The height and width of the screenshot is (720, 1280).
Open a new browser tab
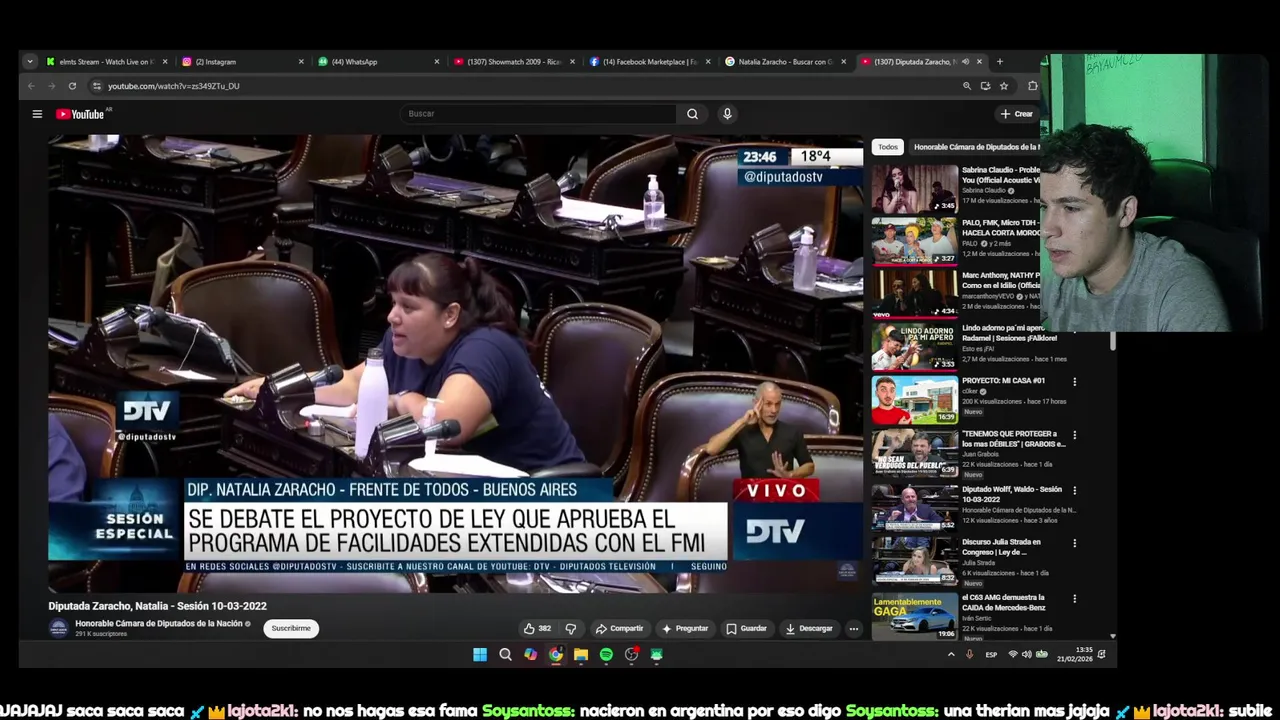pyautogui.click(x=999, y=62)
